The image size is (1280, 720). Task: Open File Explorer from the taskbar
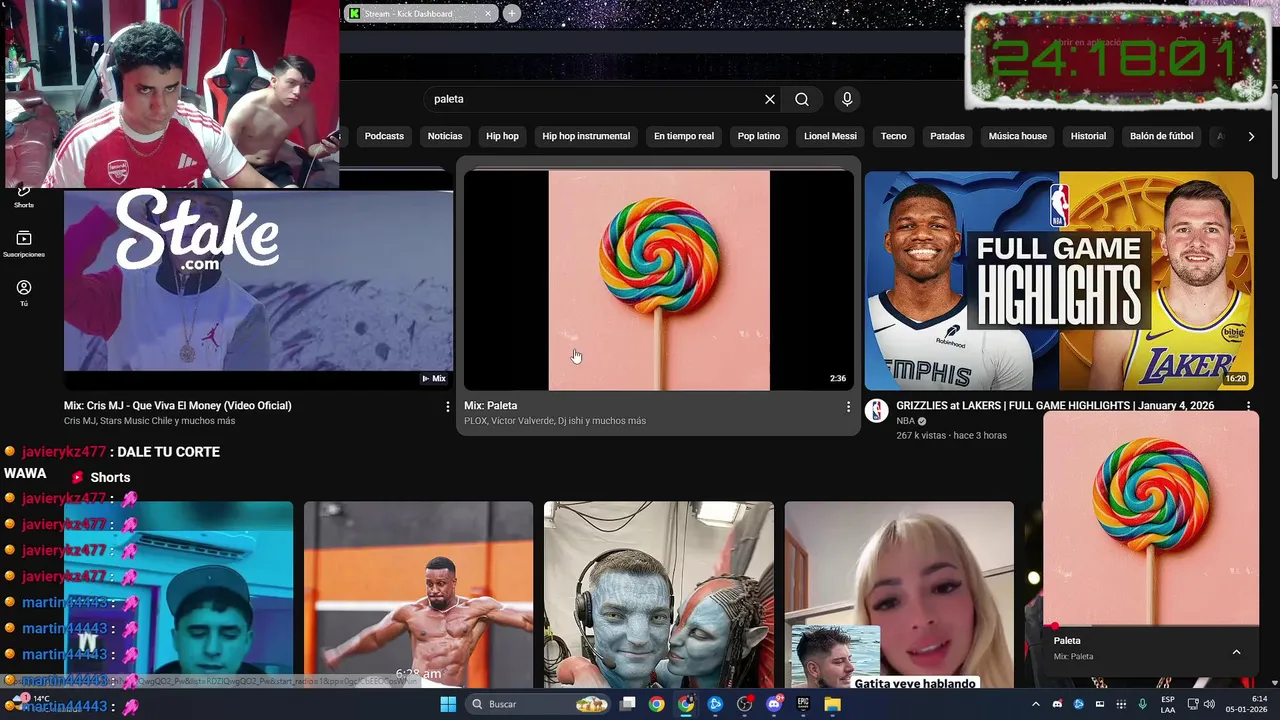coord(832,704)
